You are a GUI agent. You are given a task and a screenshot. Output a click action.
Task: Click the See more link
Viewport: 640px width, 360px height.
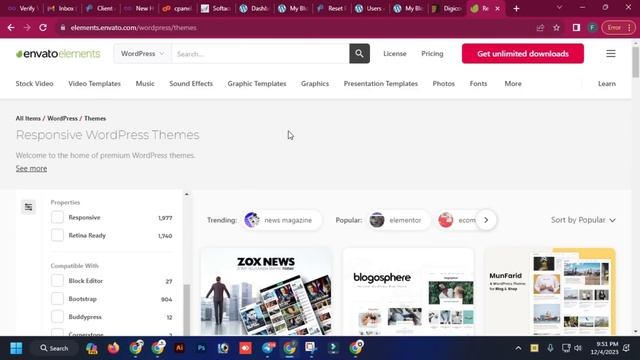tap(31, 168)
